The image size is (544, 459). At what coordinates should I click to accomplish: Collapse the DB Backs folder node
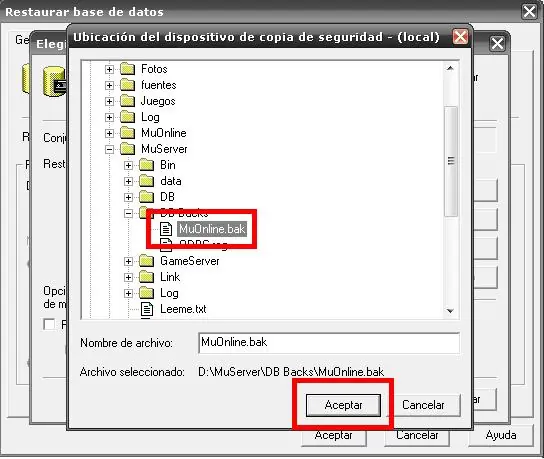point(128,213)
